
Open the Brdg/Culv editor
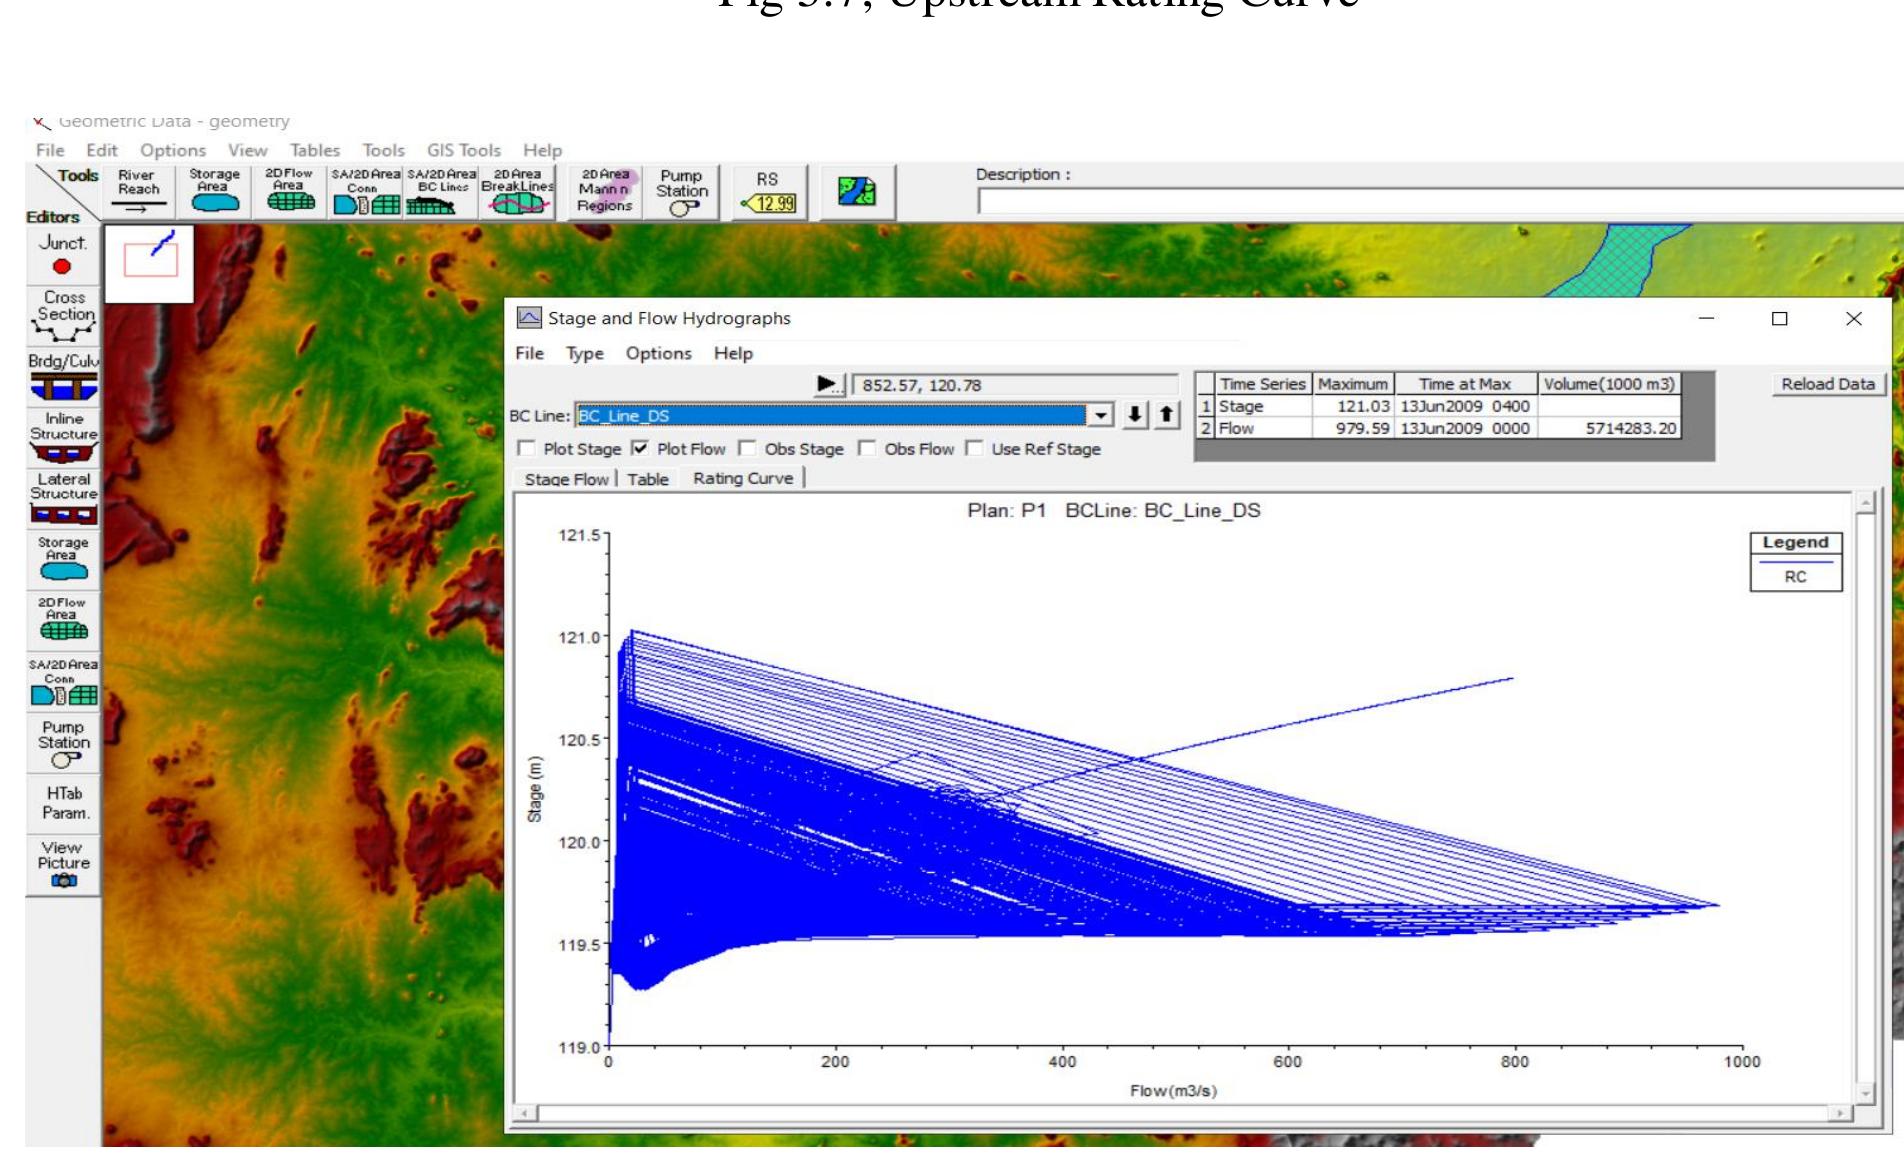[63, 377]
